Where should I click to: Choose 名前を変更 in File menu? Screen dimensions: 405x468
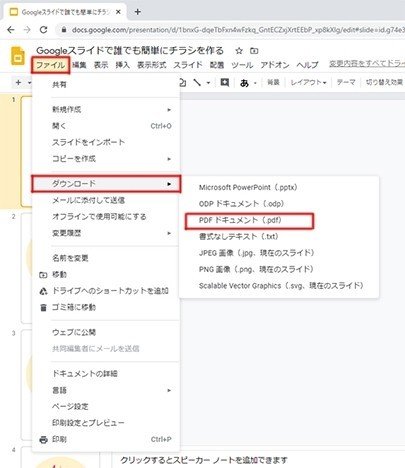pos(106,258)
